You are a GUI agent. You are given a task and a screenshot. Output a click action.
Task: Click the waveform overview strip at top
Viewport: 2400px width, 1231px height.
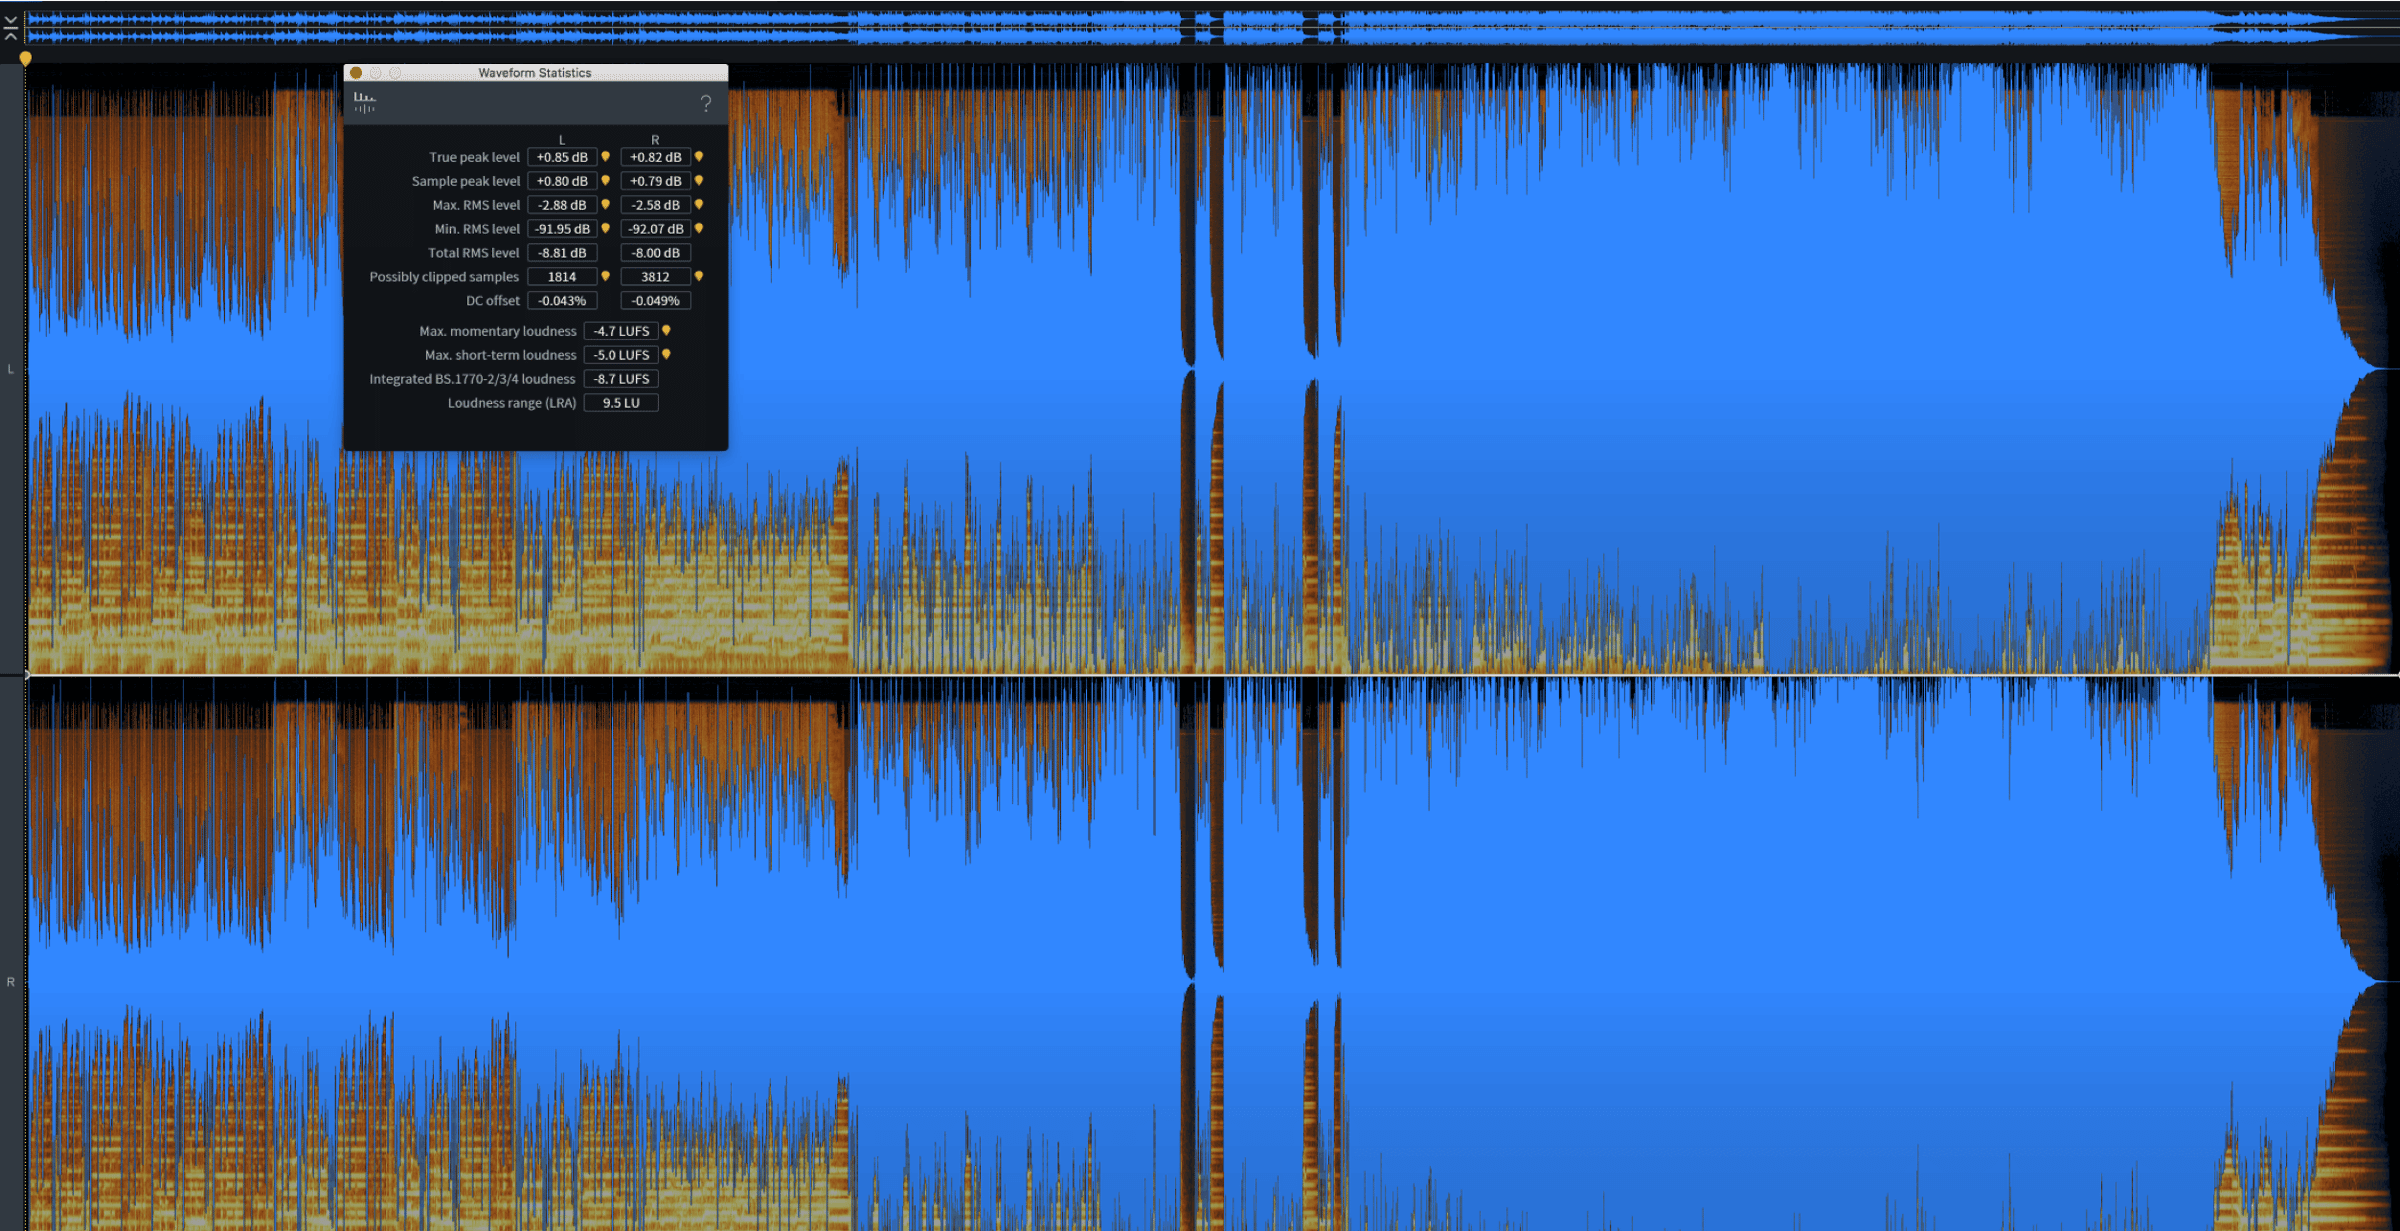point(1210,28)
